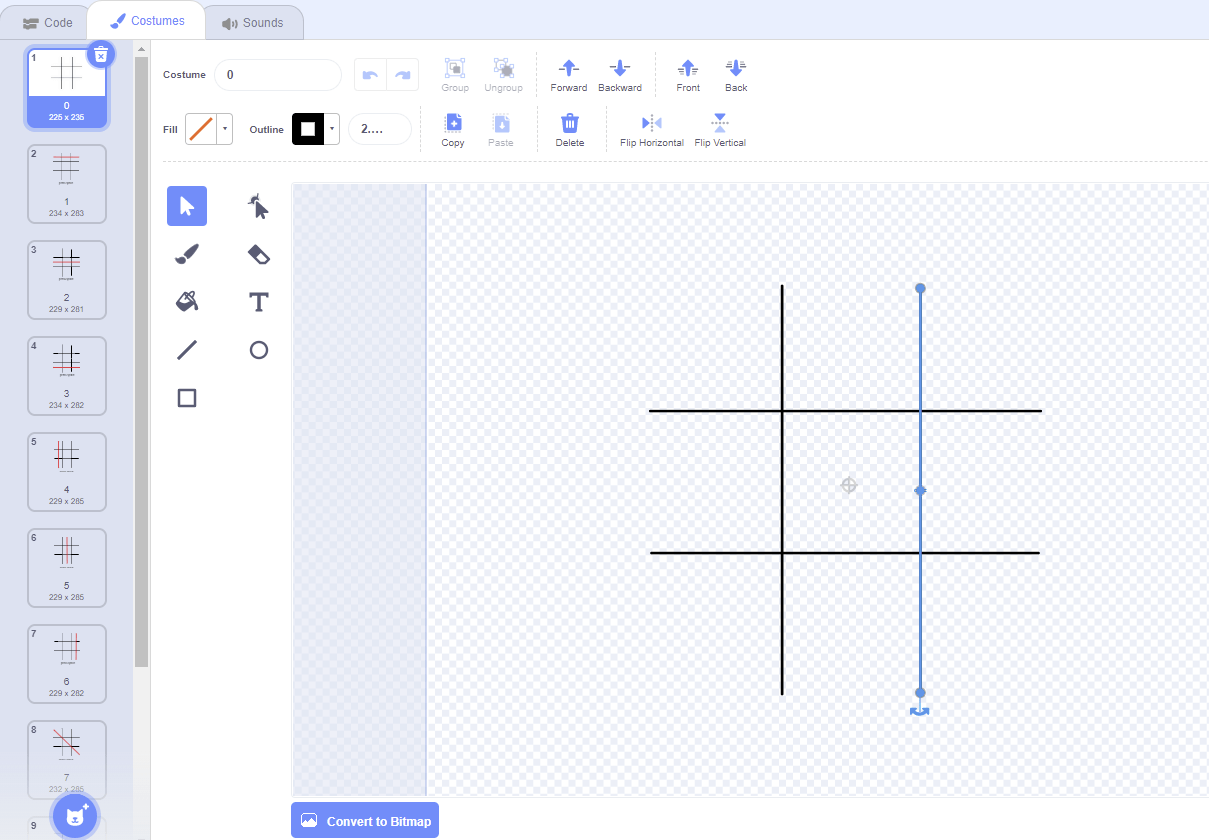Click the top handle of selected line
The image size is (1209, 840).
(920, 288)
